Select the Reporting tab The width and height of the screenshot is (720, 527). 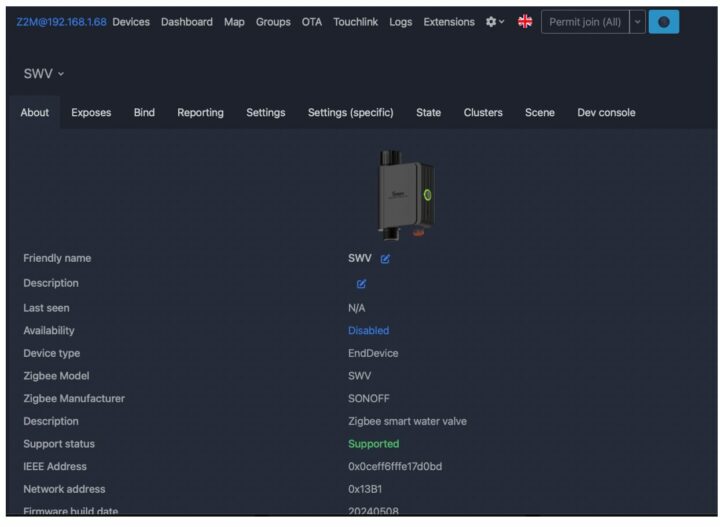point(200,113)
